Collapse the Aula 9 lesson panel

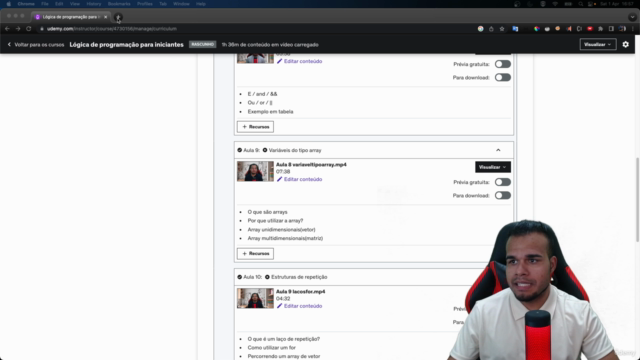point(498,150)
